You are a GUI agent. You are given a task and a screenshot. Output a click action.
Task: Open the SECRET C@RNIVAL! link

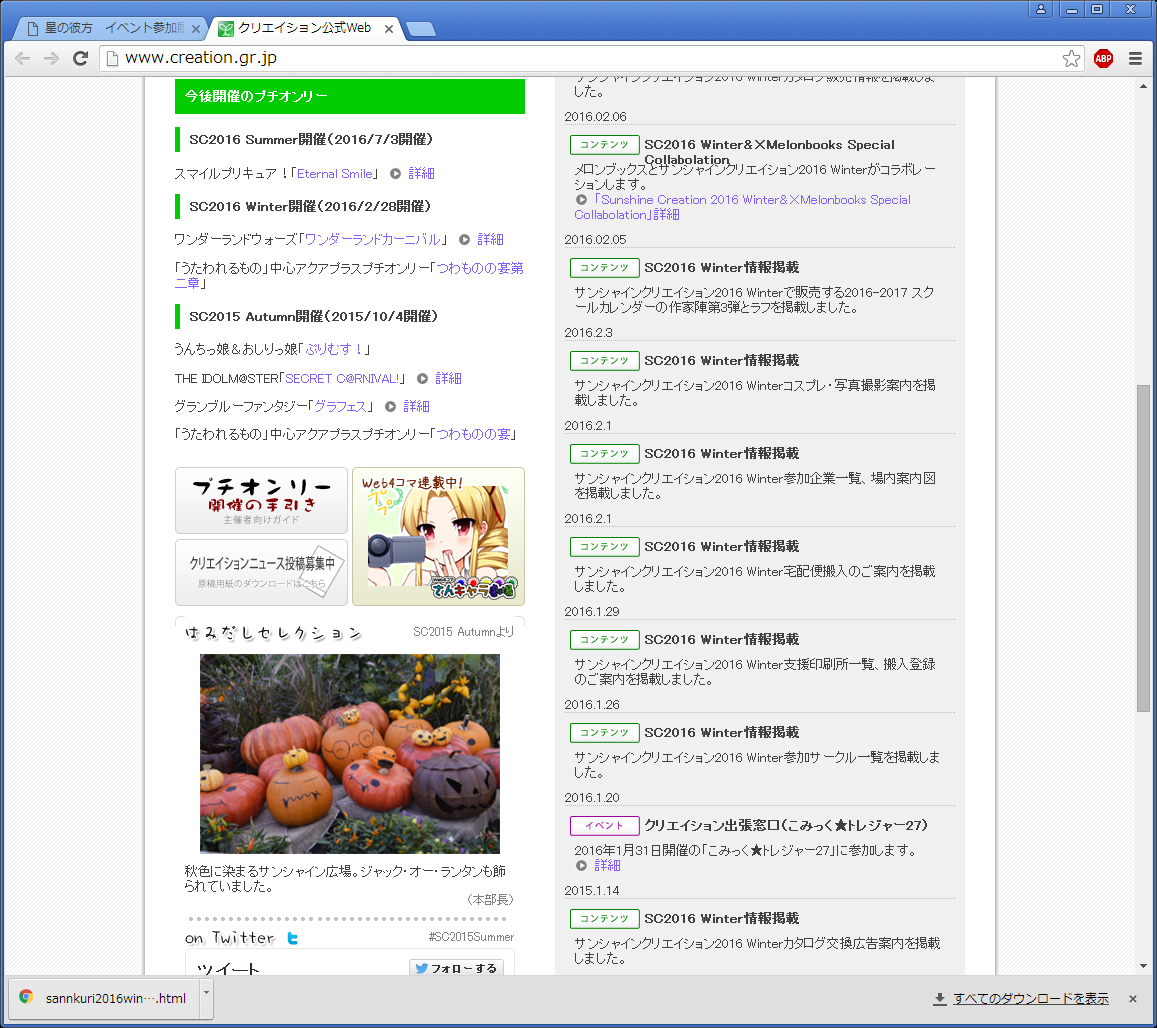click(x=342, y=379)
